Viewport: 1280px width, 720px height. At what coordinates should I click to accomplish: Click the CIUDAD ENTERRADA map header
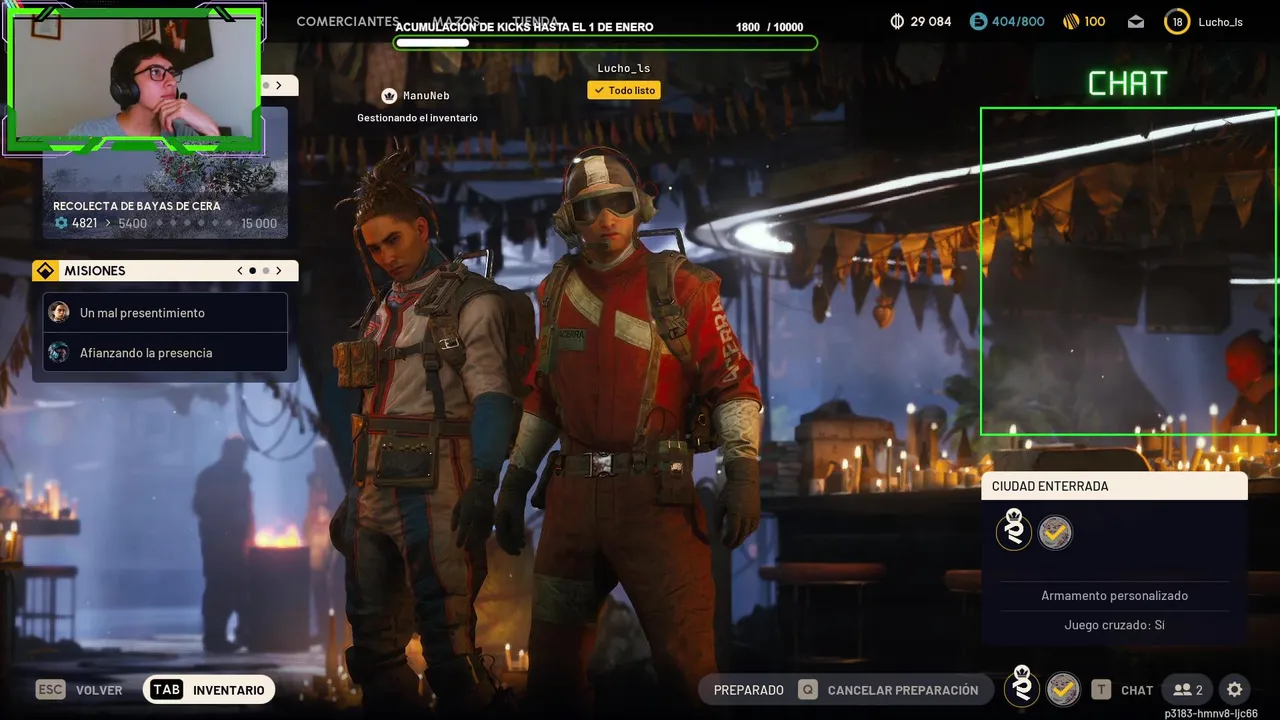[x=1114, y=486]
